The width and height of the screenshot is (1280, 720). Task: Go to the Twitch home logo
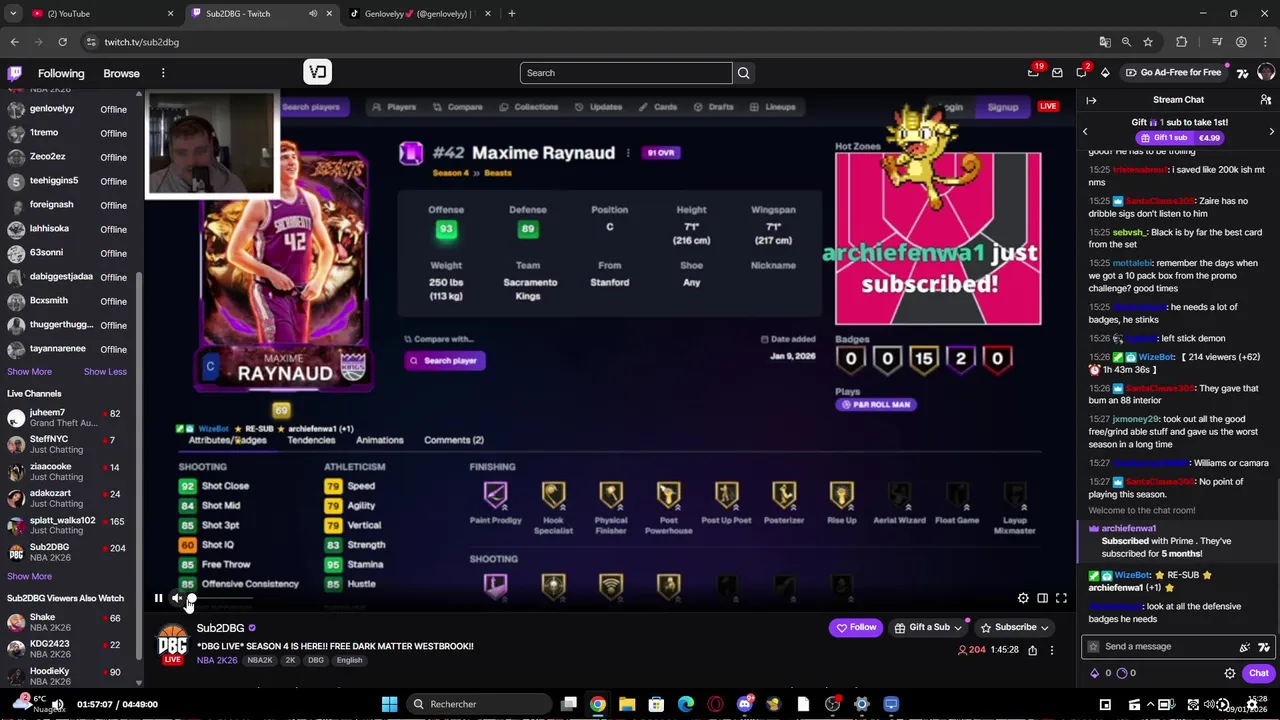pos(15,73)
